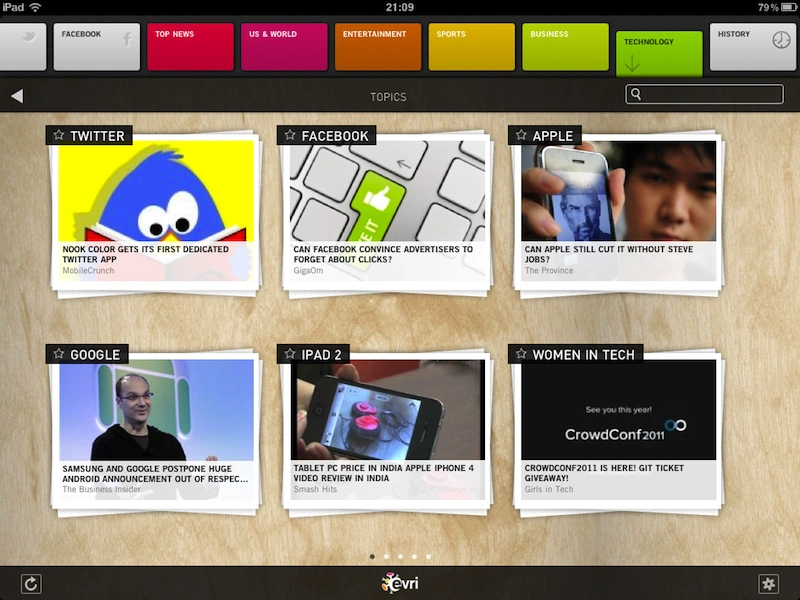Screen dimensions: 800x600
Task: Tap the Evri logo
Action: point(400,583)
